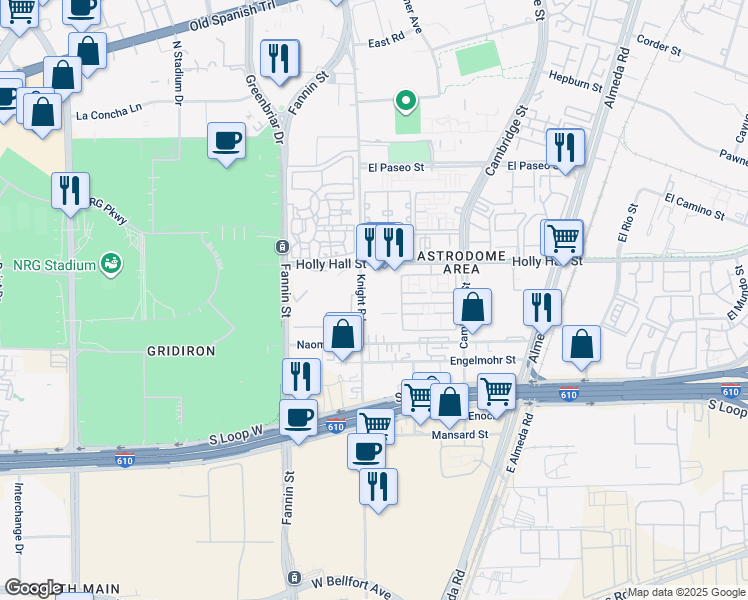
Task: Click the Interchange Dr street label
Action: [x=18, y=518]
